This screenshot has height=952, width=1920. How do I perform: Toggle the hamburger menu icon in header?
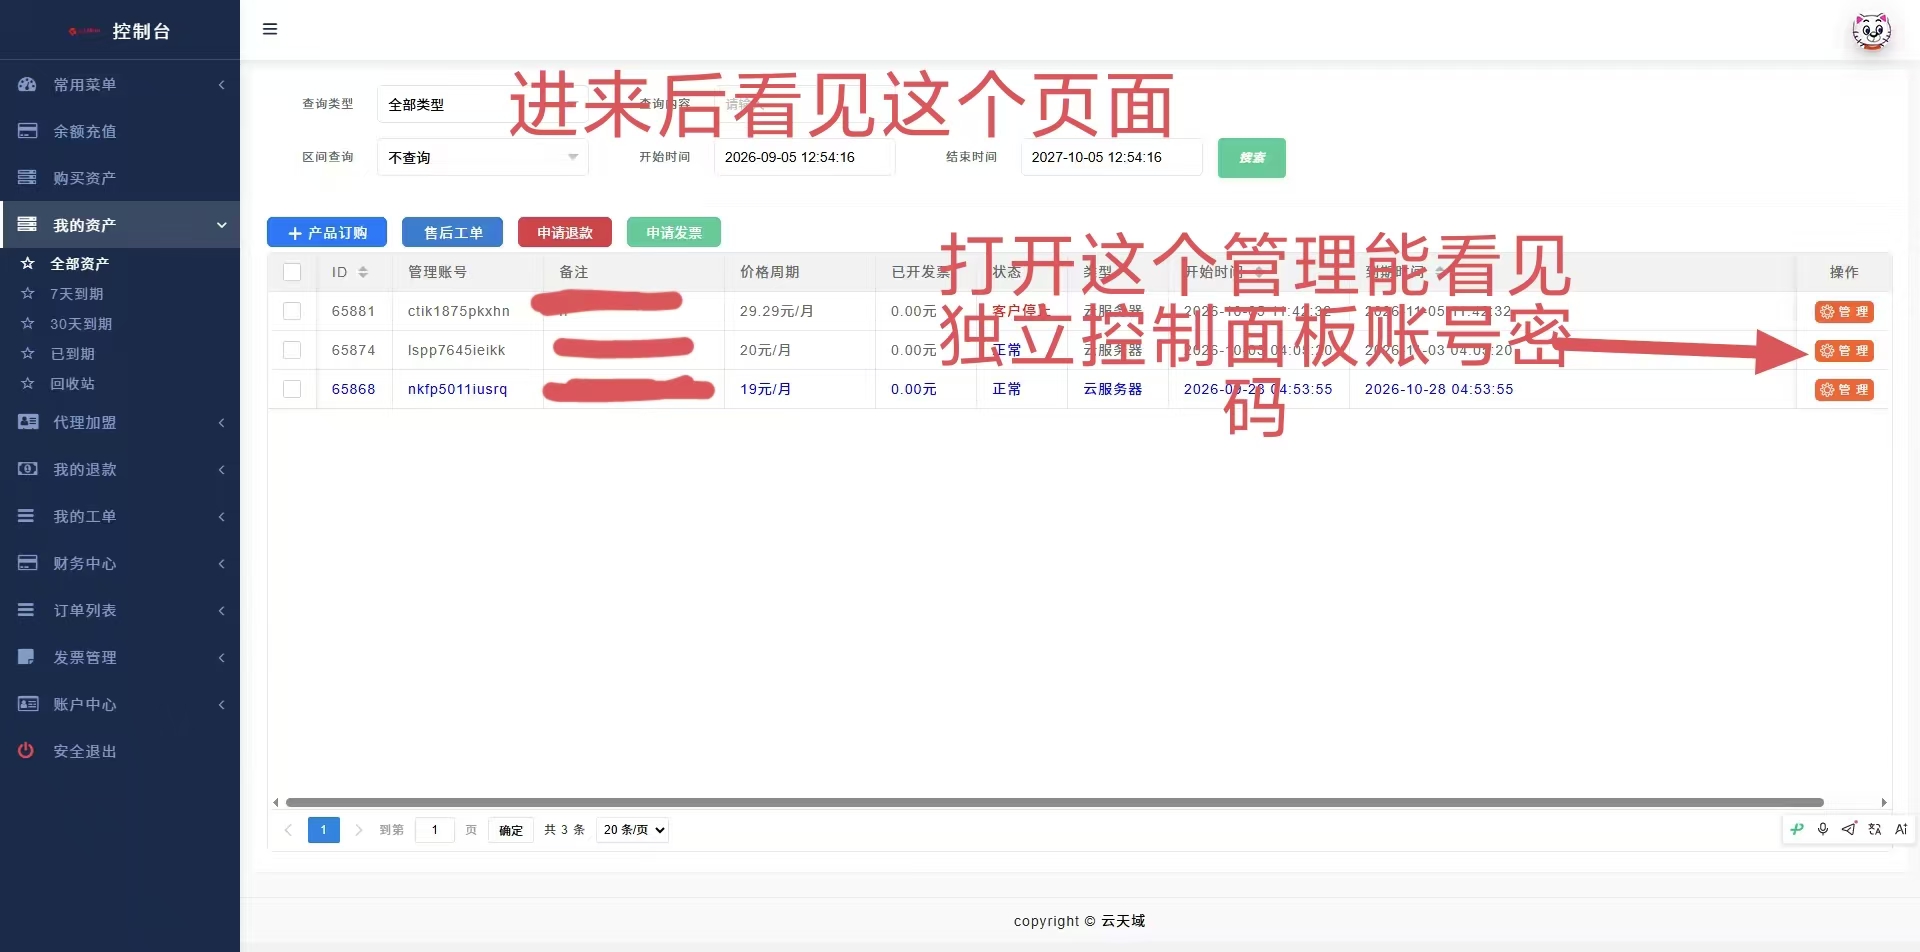[270, 29]
